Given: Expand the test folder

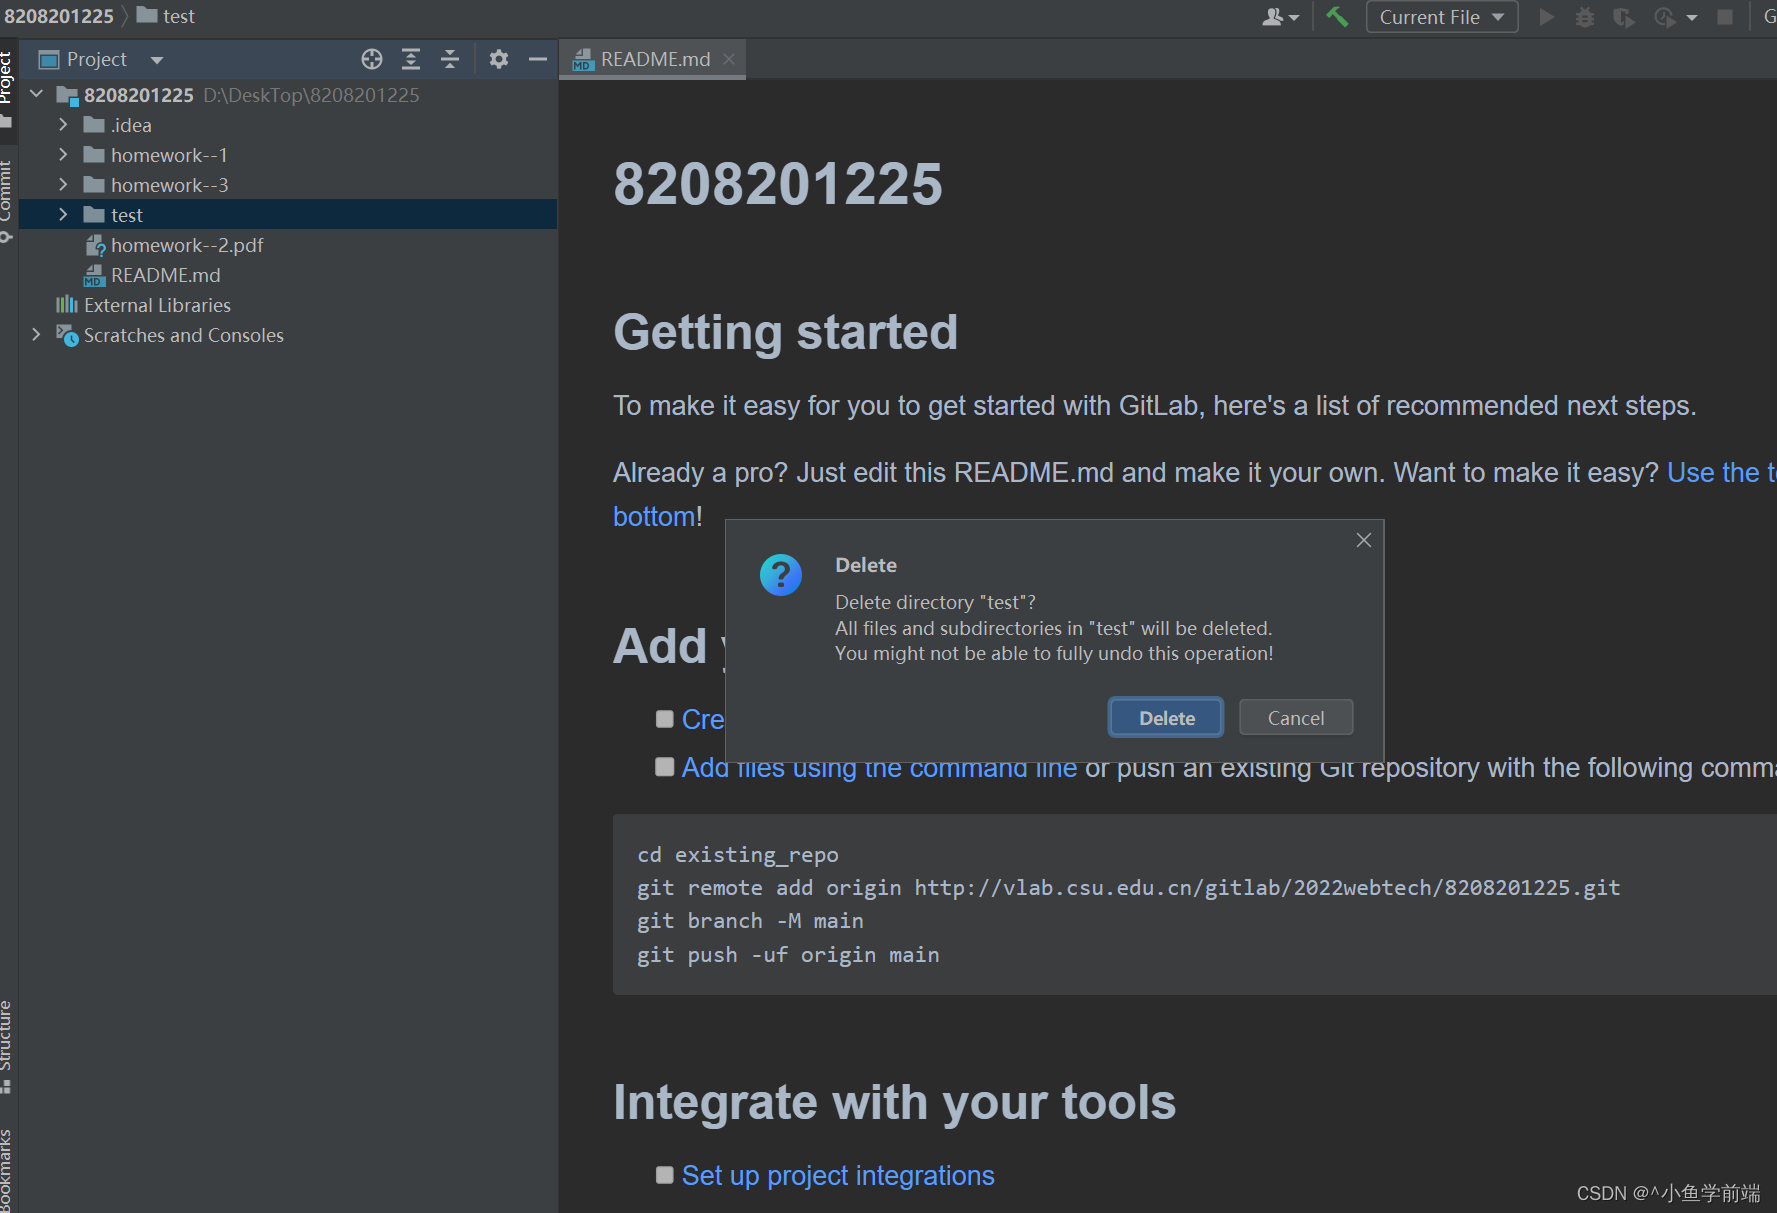Looking at the screenshot, I should [63, 214].
